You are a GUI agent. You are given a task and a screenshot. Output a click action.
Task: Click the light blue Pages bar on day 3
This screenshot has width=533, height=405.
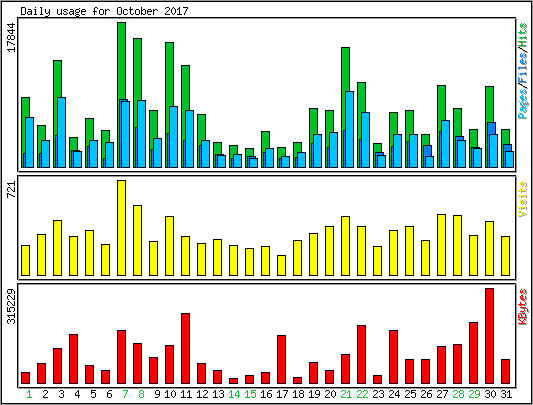pos(62,132)
